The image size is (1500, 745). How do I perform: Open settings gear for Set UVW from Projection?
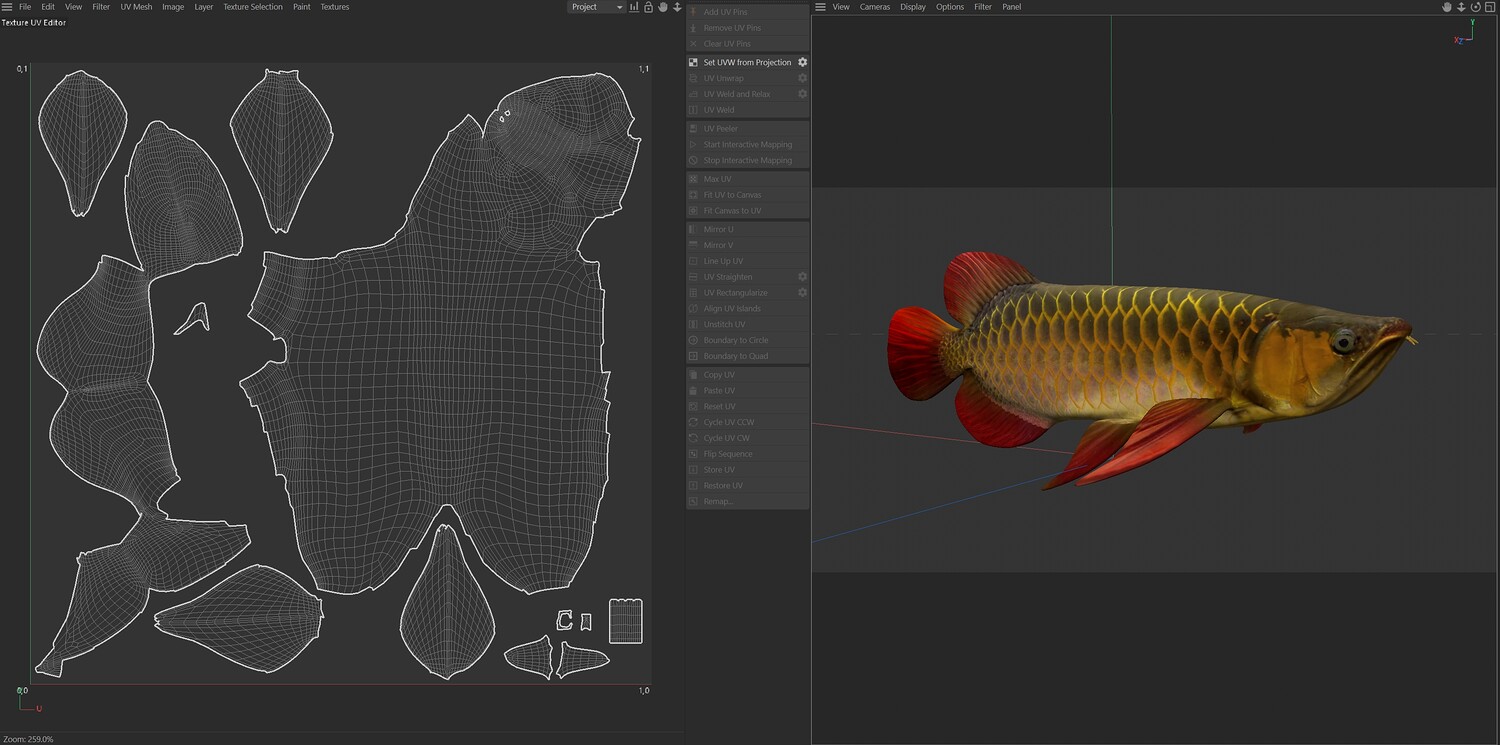(x=802, y=62)
